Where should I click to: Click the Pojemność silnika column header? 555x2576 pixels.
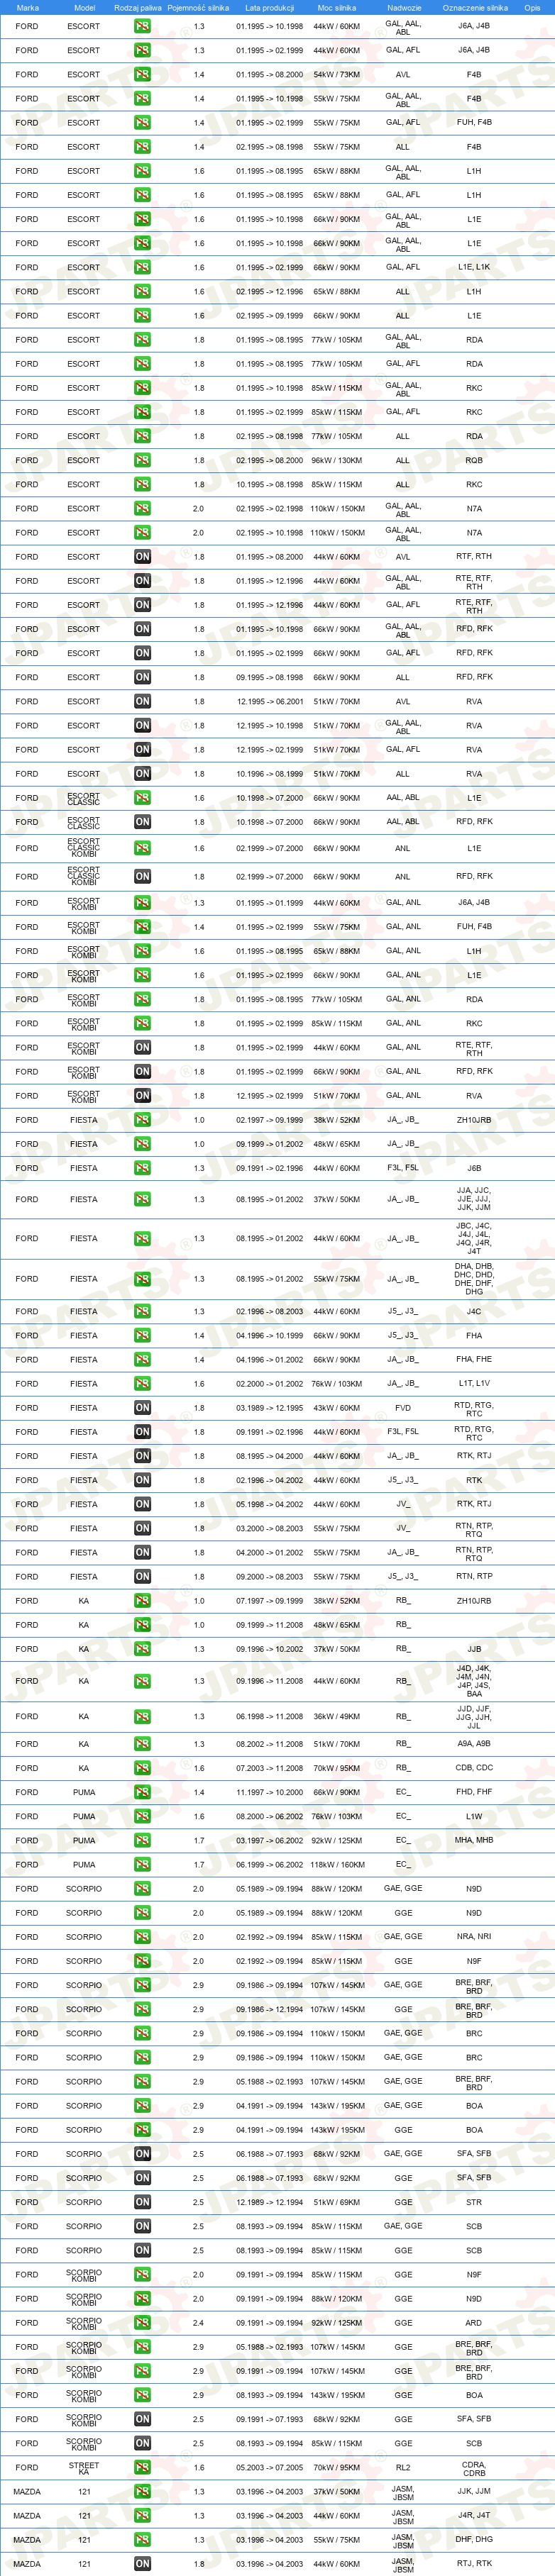(198, 7)
